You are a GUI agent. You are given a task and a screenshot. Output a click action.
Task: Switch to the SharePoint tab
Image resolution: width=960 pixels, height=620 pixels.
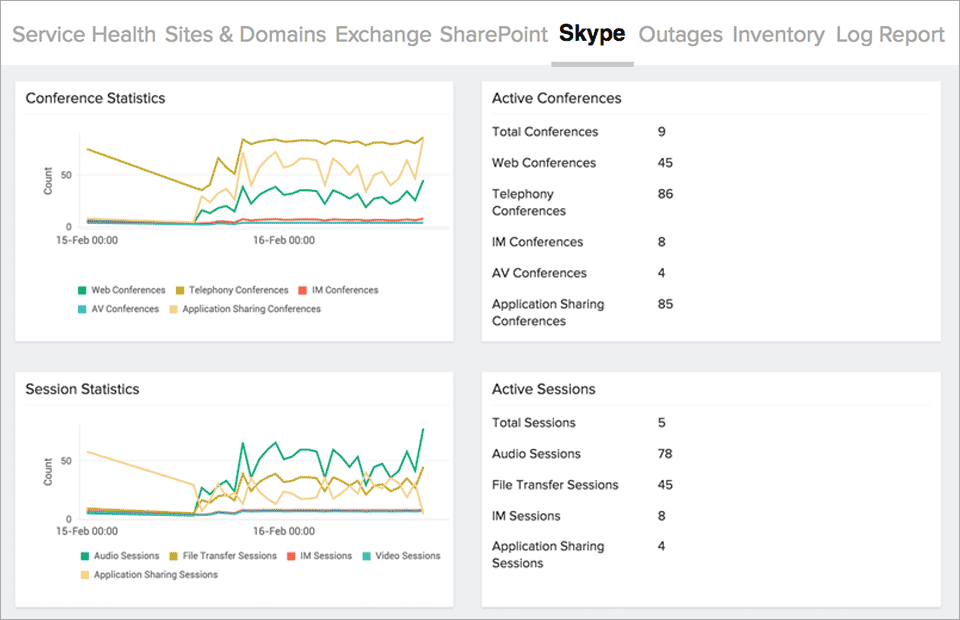coord(494,33)
